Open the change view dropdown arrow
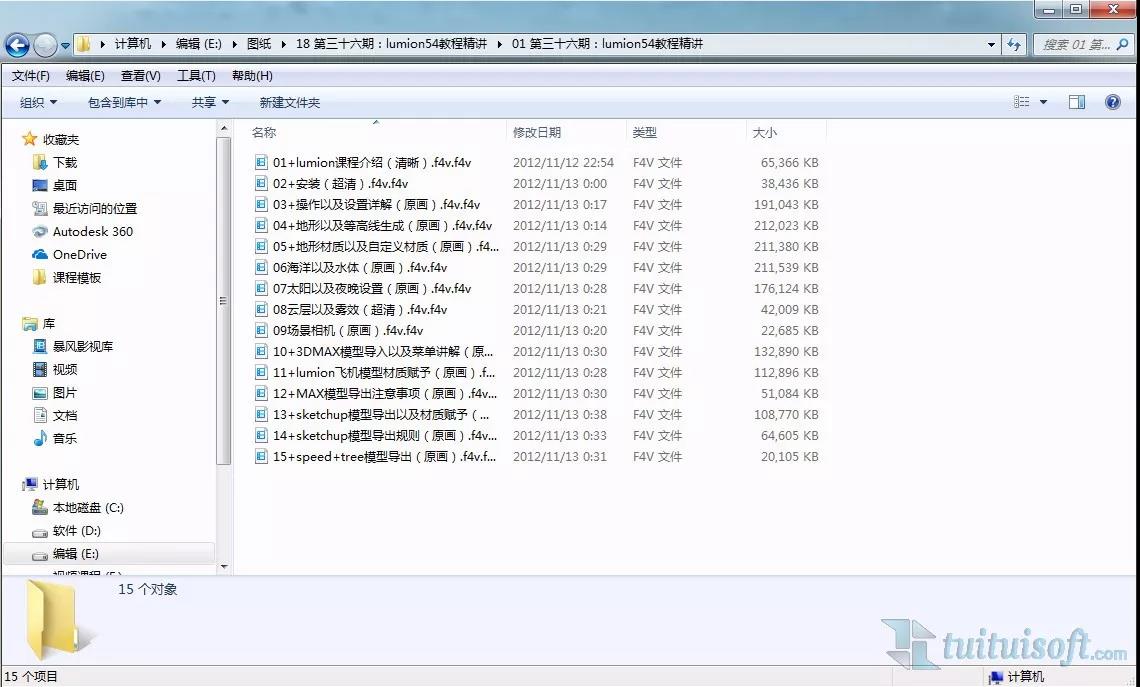 (1043, 102)
